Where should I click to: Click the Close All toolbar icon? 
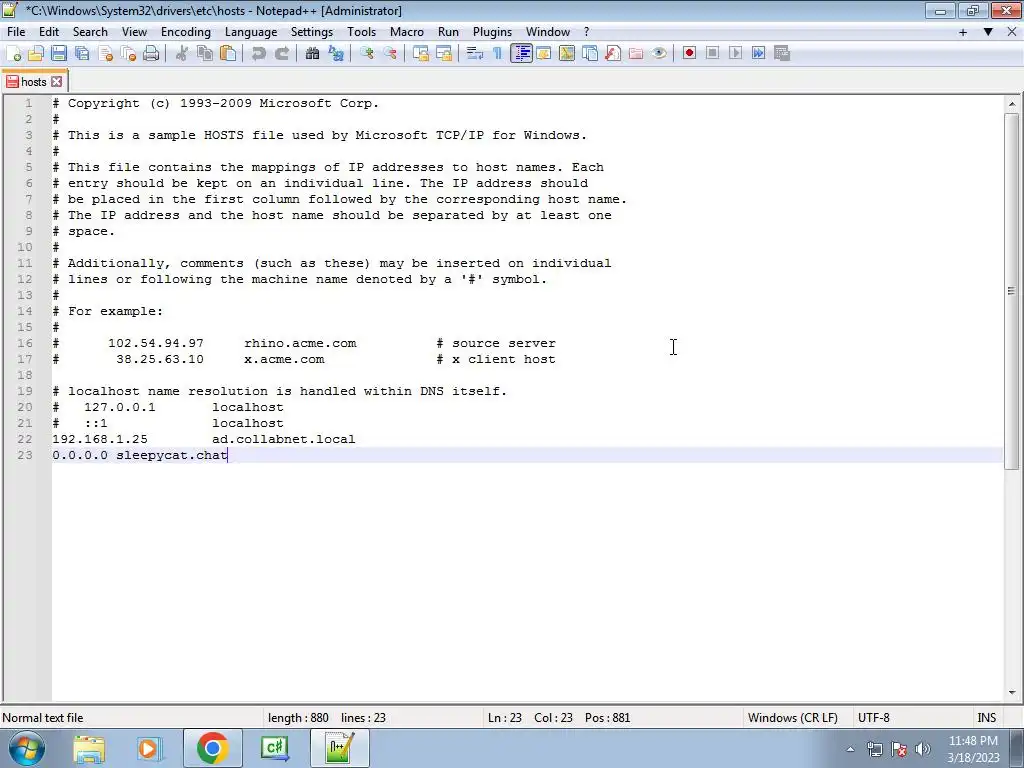pos(128,54)
